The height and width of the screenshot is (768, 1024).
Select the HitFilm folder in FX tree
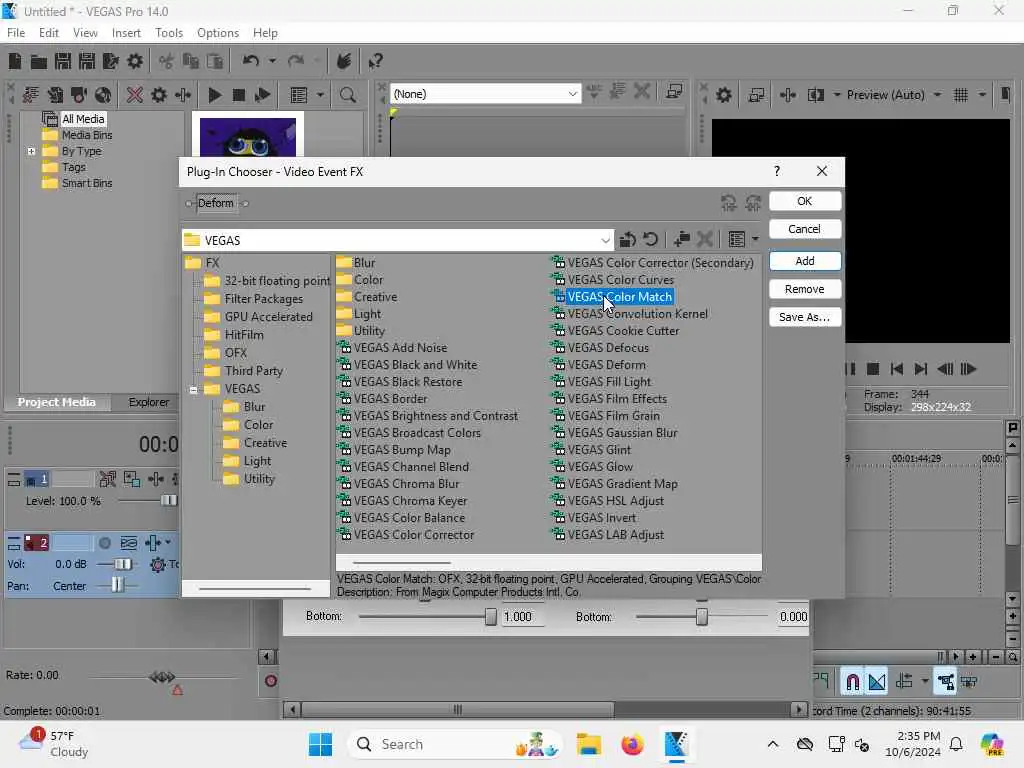244,335
